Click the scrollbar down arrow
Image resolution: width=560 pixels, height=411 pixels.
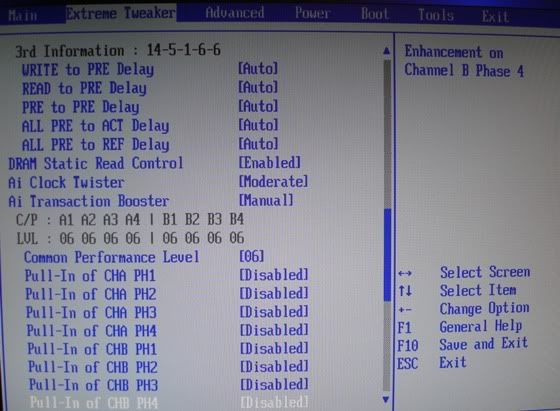[x=386, y=399]
